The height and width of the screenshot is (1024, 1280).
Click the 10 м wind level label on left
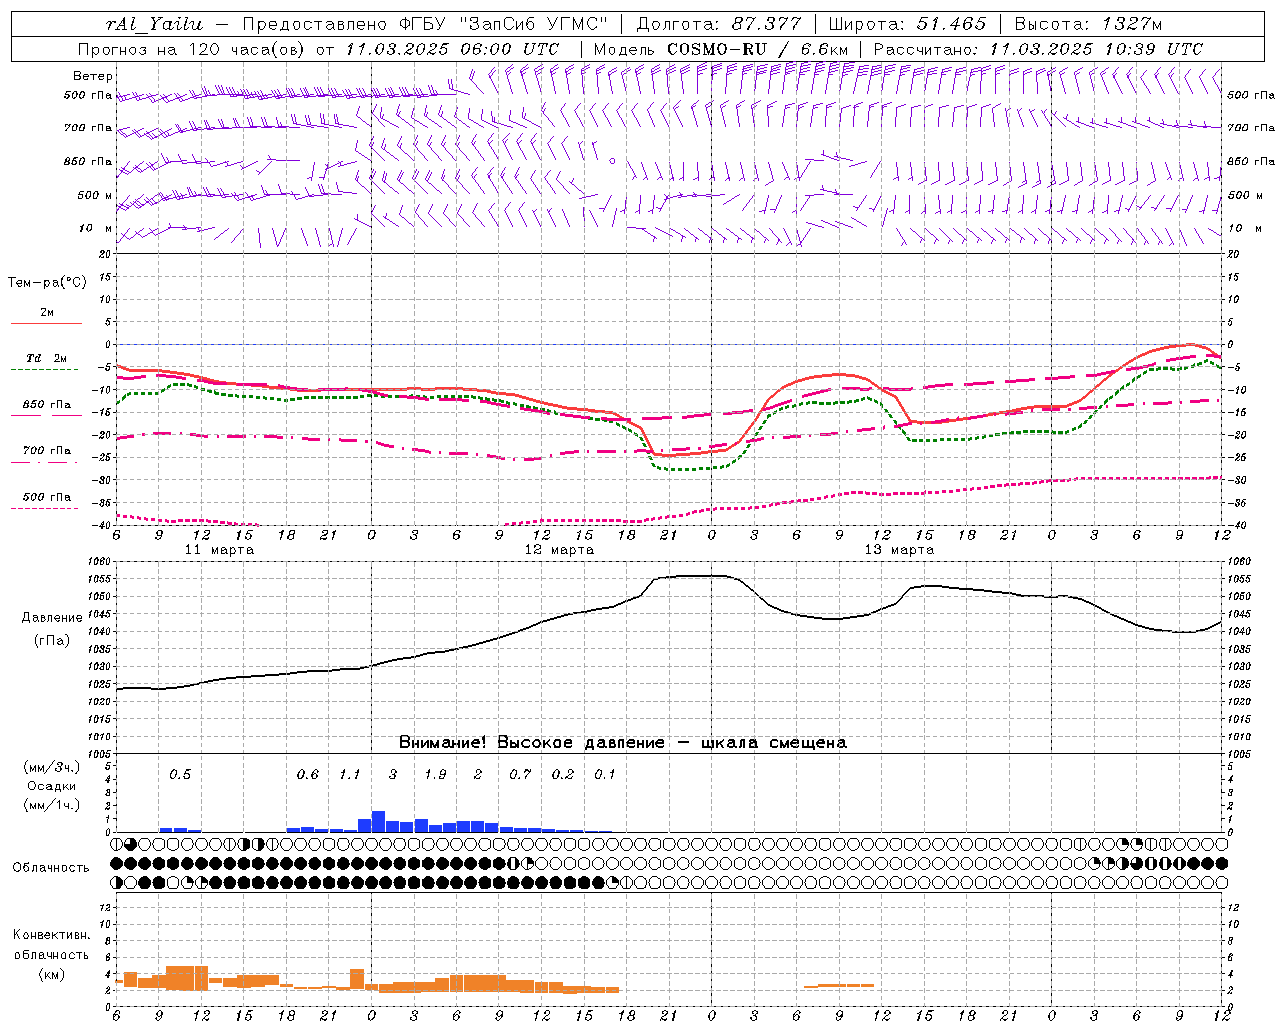96,228
